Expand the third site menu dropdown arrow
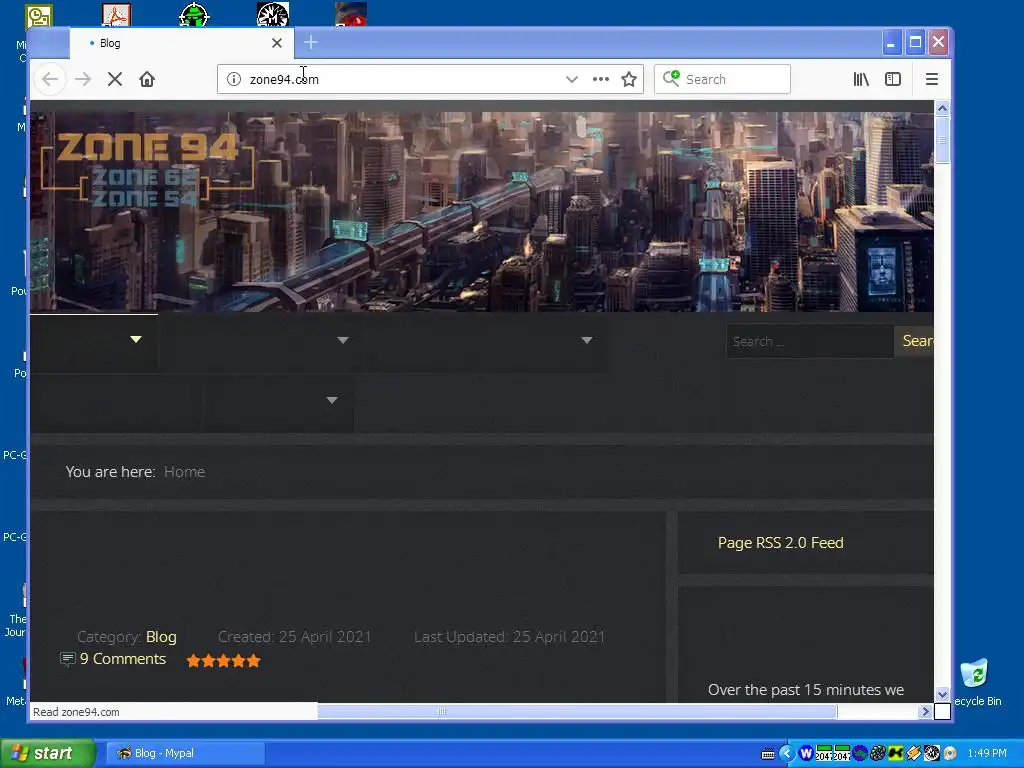This screenshot has width=1024, height=768. point(586,340)
